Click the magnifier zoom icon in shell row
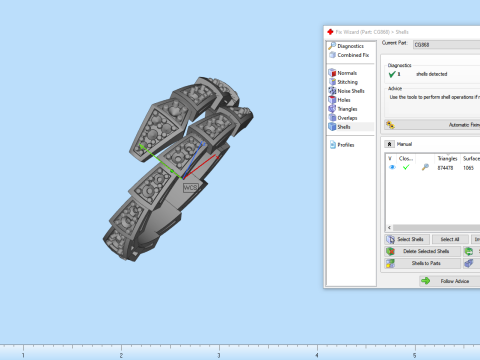Viewport: 480px width, 360px height. 425,167
